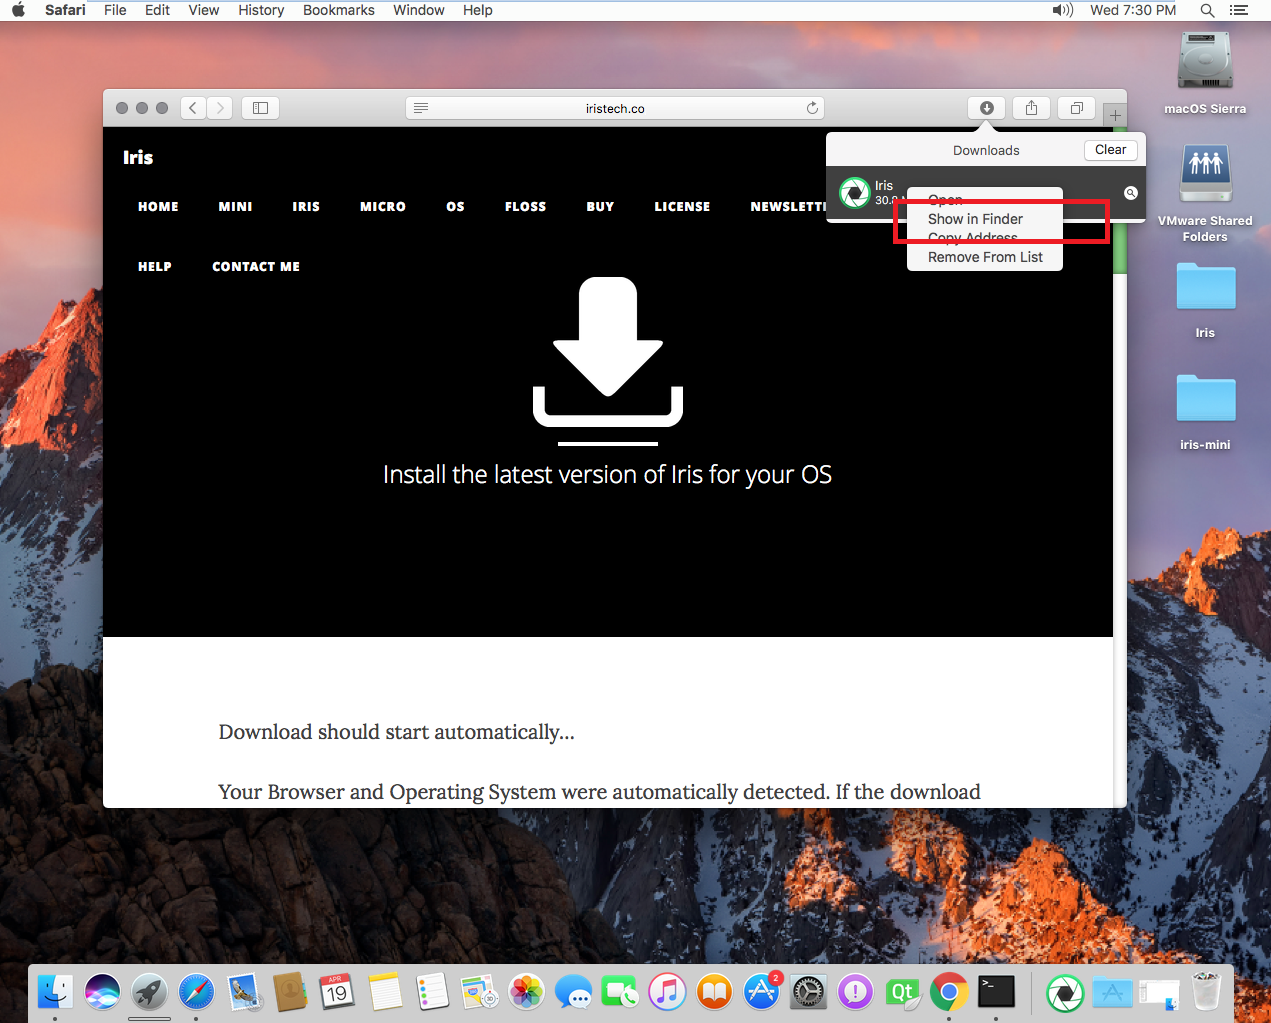1271x1023 pixels.
Task: Open Launchpad from the Dock
Action: (x=149, y=992)
